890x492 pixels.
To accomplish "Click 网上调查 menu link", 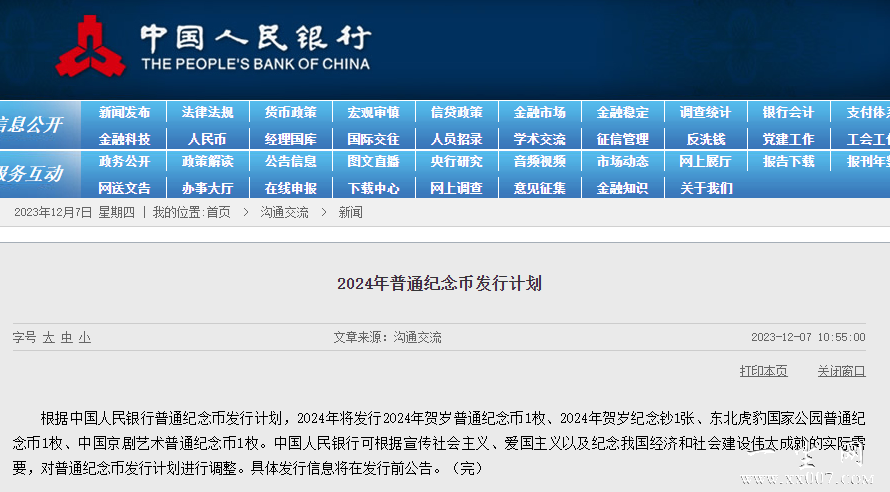I will coord(456,188).
